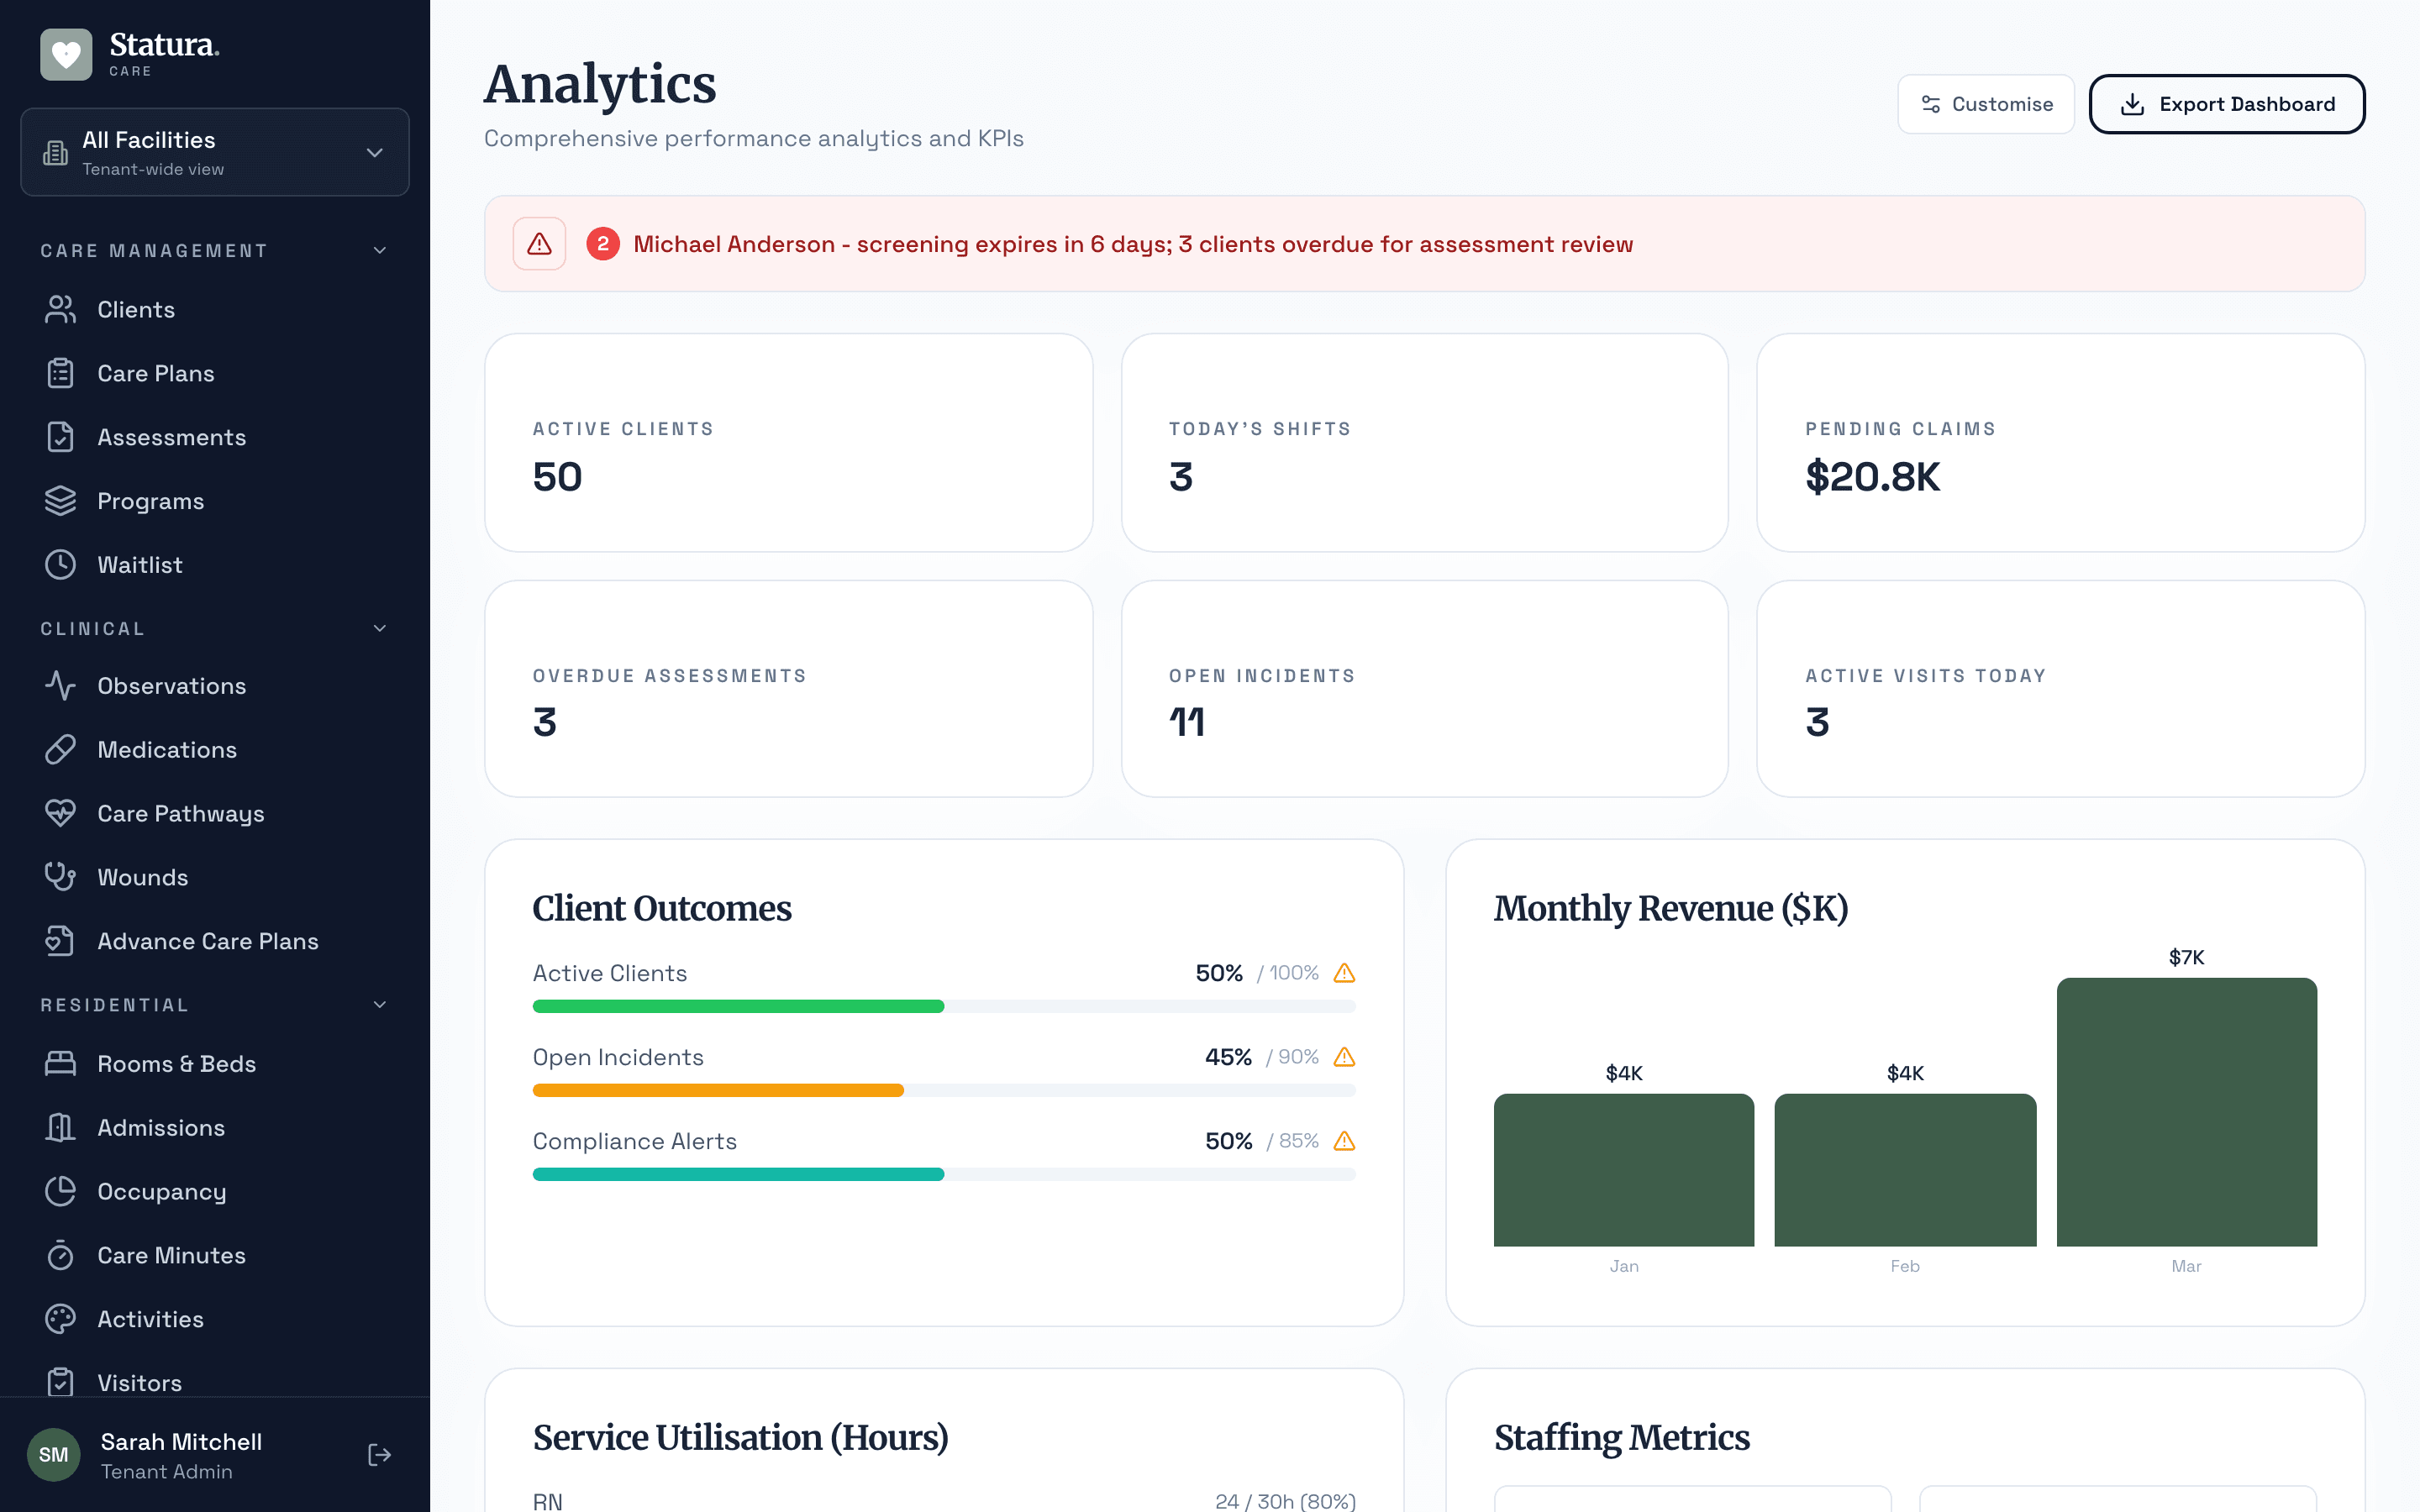
Task: Select the Activities palette icon
Action: [x=60, y=1319]
